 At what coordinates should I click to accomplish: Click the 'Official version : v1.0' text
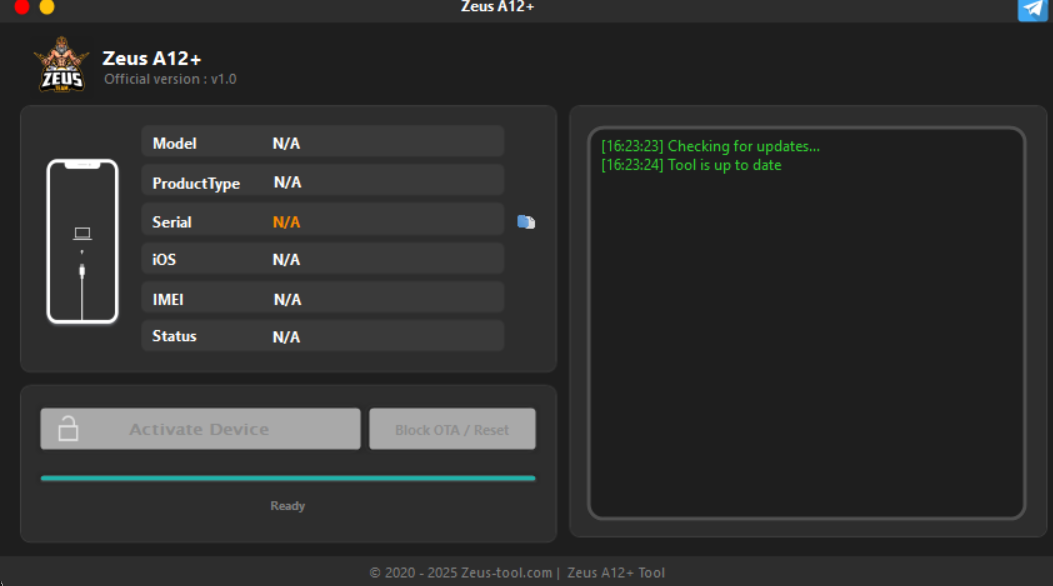point(170,79)
